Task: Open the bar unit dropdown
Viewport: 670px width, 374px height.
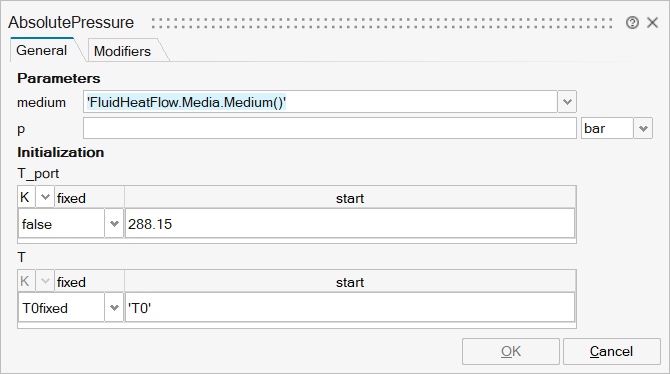Action: (643, 128)
